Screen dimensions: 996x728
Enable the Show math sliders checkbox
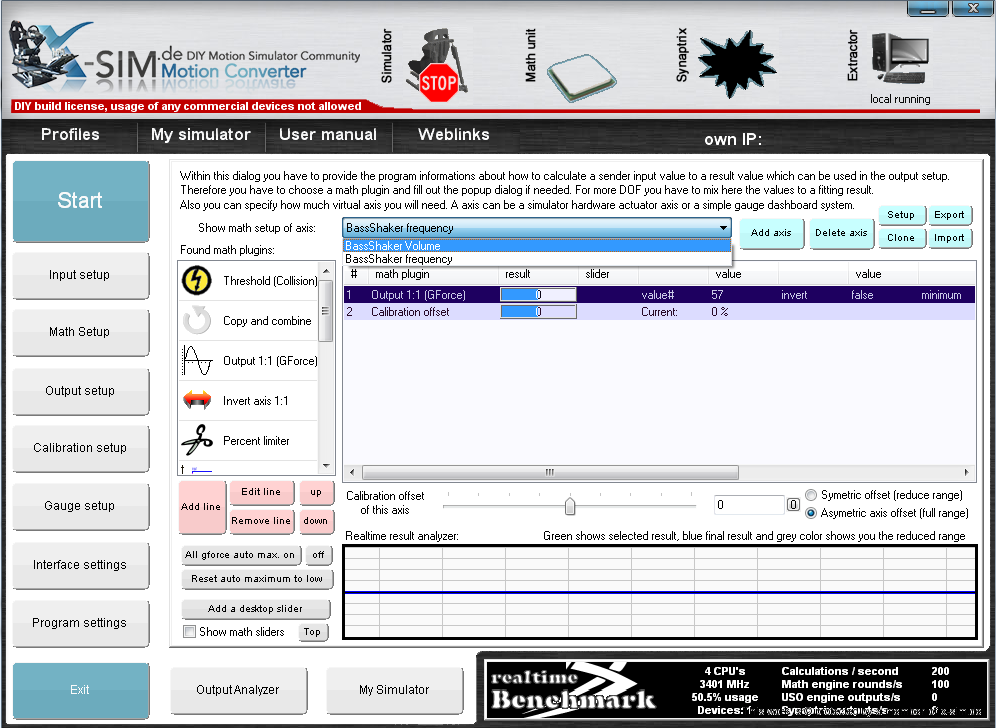pyautogui.click(x=190, y=632)
